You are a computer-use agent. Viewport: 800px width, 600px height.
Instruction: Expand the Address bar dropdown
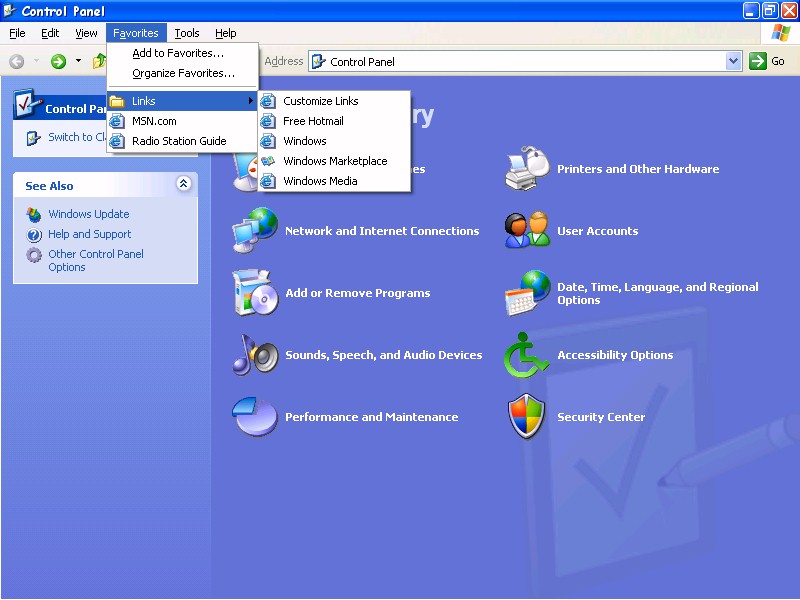pos(733,61)
